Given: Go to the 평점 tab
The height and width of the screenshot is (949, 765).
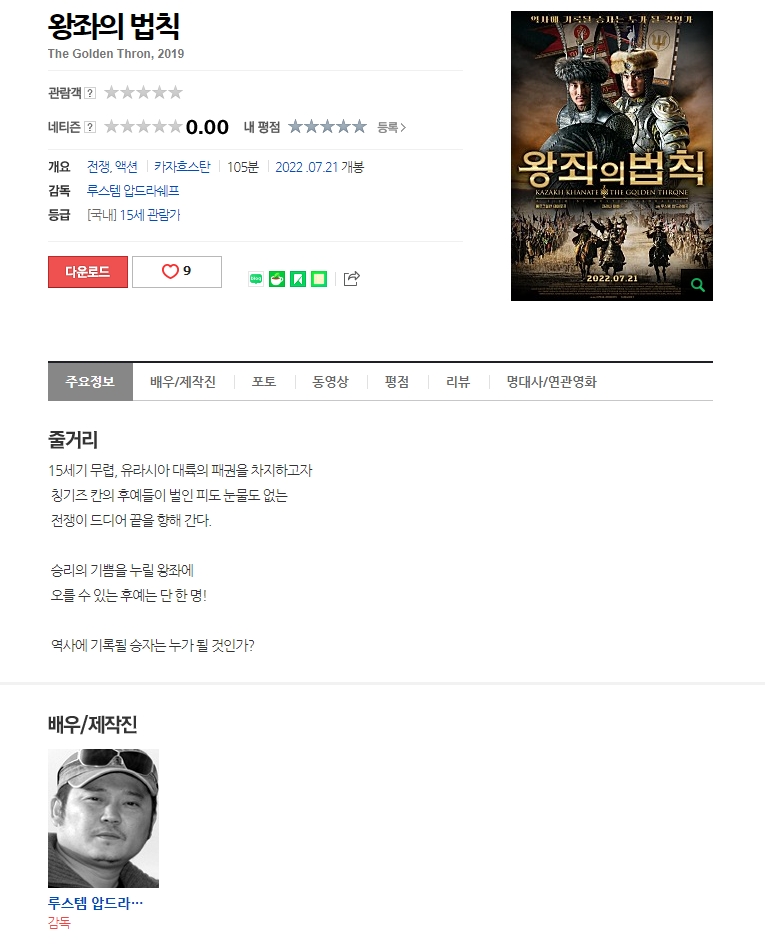Looking at the screenshot, I should coord(397,382).
